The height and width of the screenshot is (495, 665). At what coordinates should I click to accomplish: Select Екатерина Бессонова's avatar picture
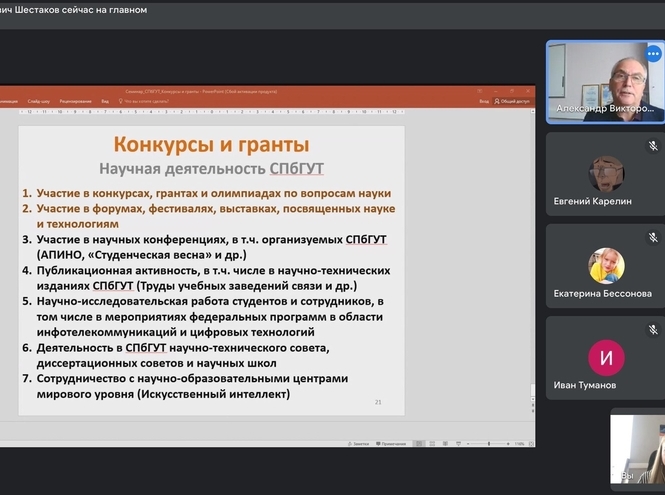[606, 266]
